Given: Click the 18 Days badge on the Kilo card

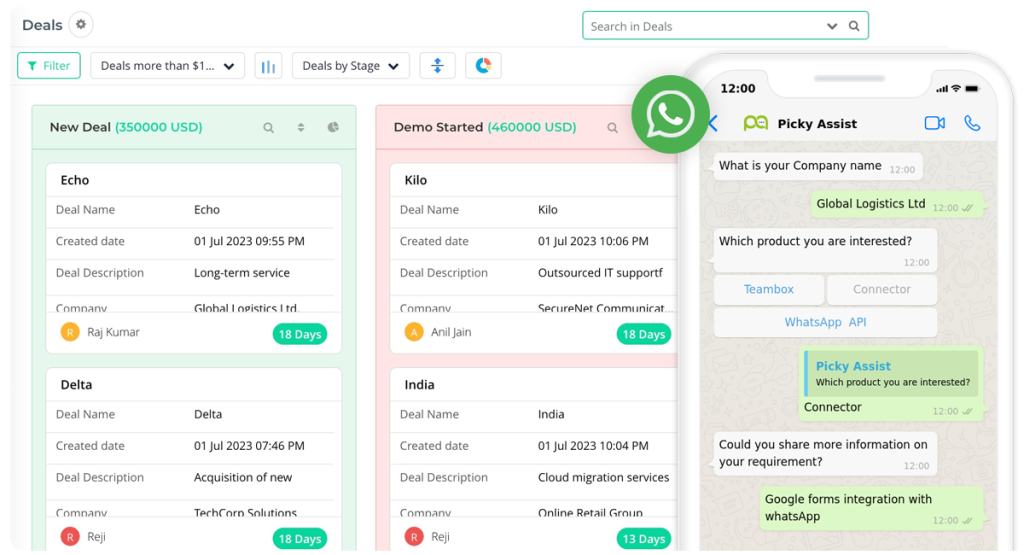Looking at the screenshot, I should tap(643, 334).
